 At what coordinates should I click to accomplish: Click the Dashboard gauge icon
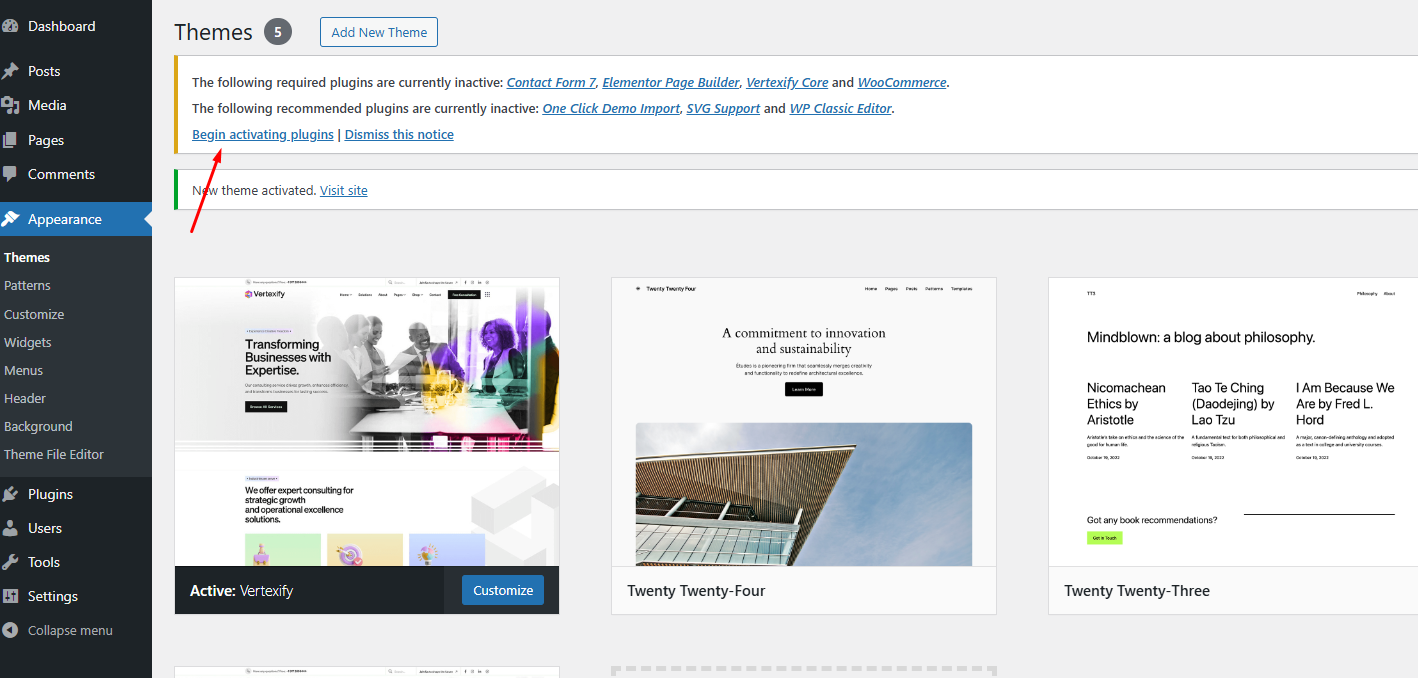[10, 26]
